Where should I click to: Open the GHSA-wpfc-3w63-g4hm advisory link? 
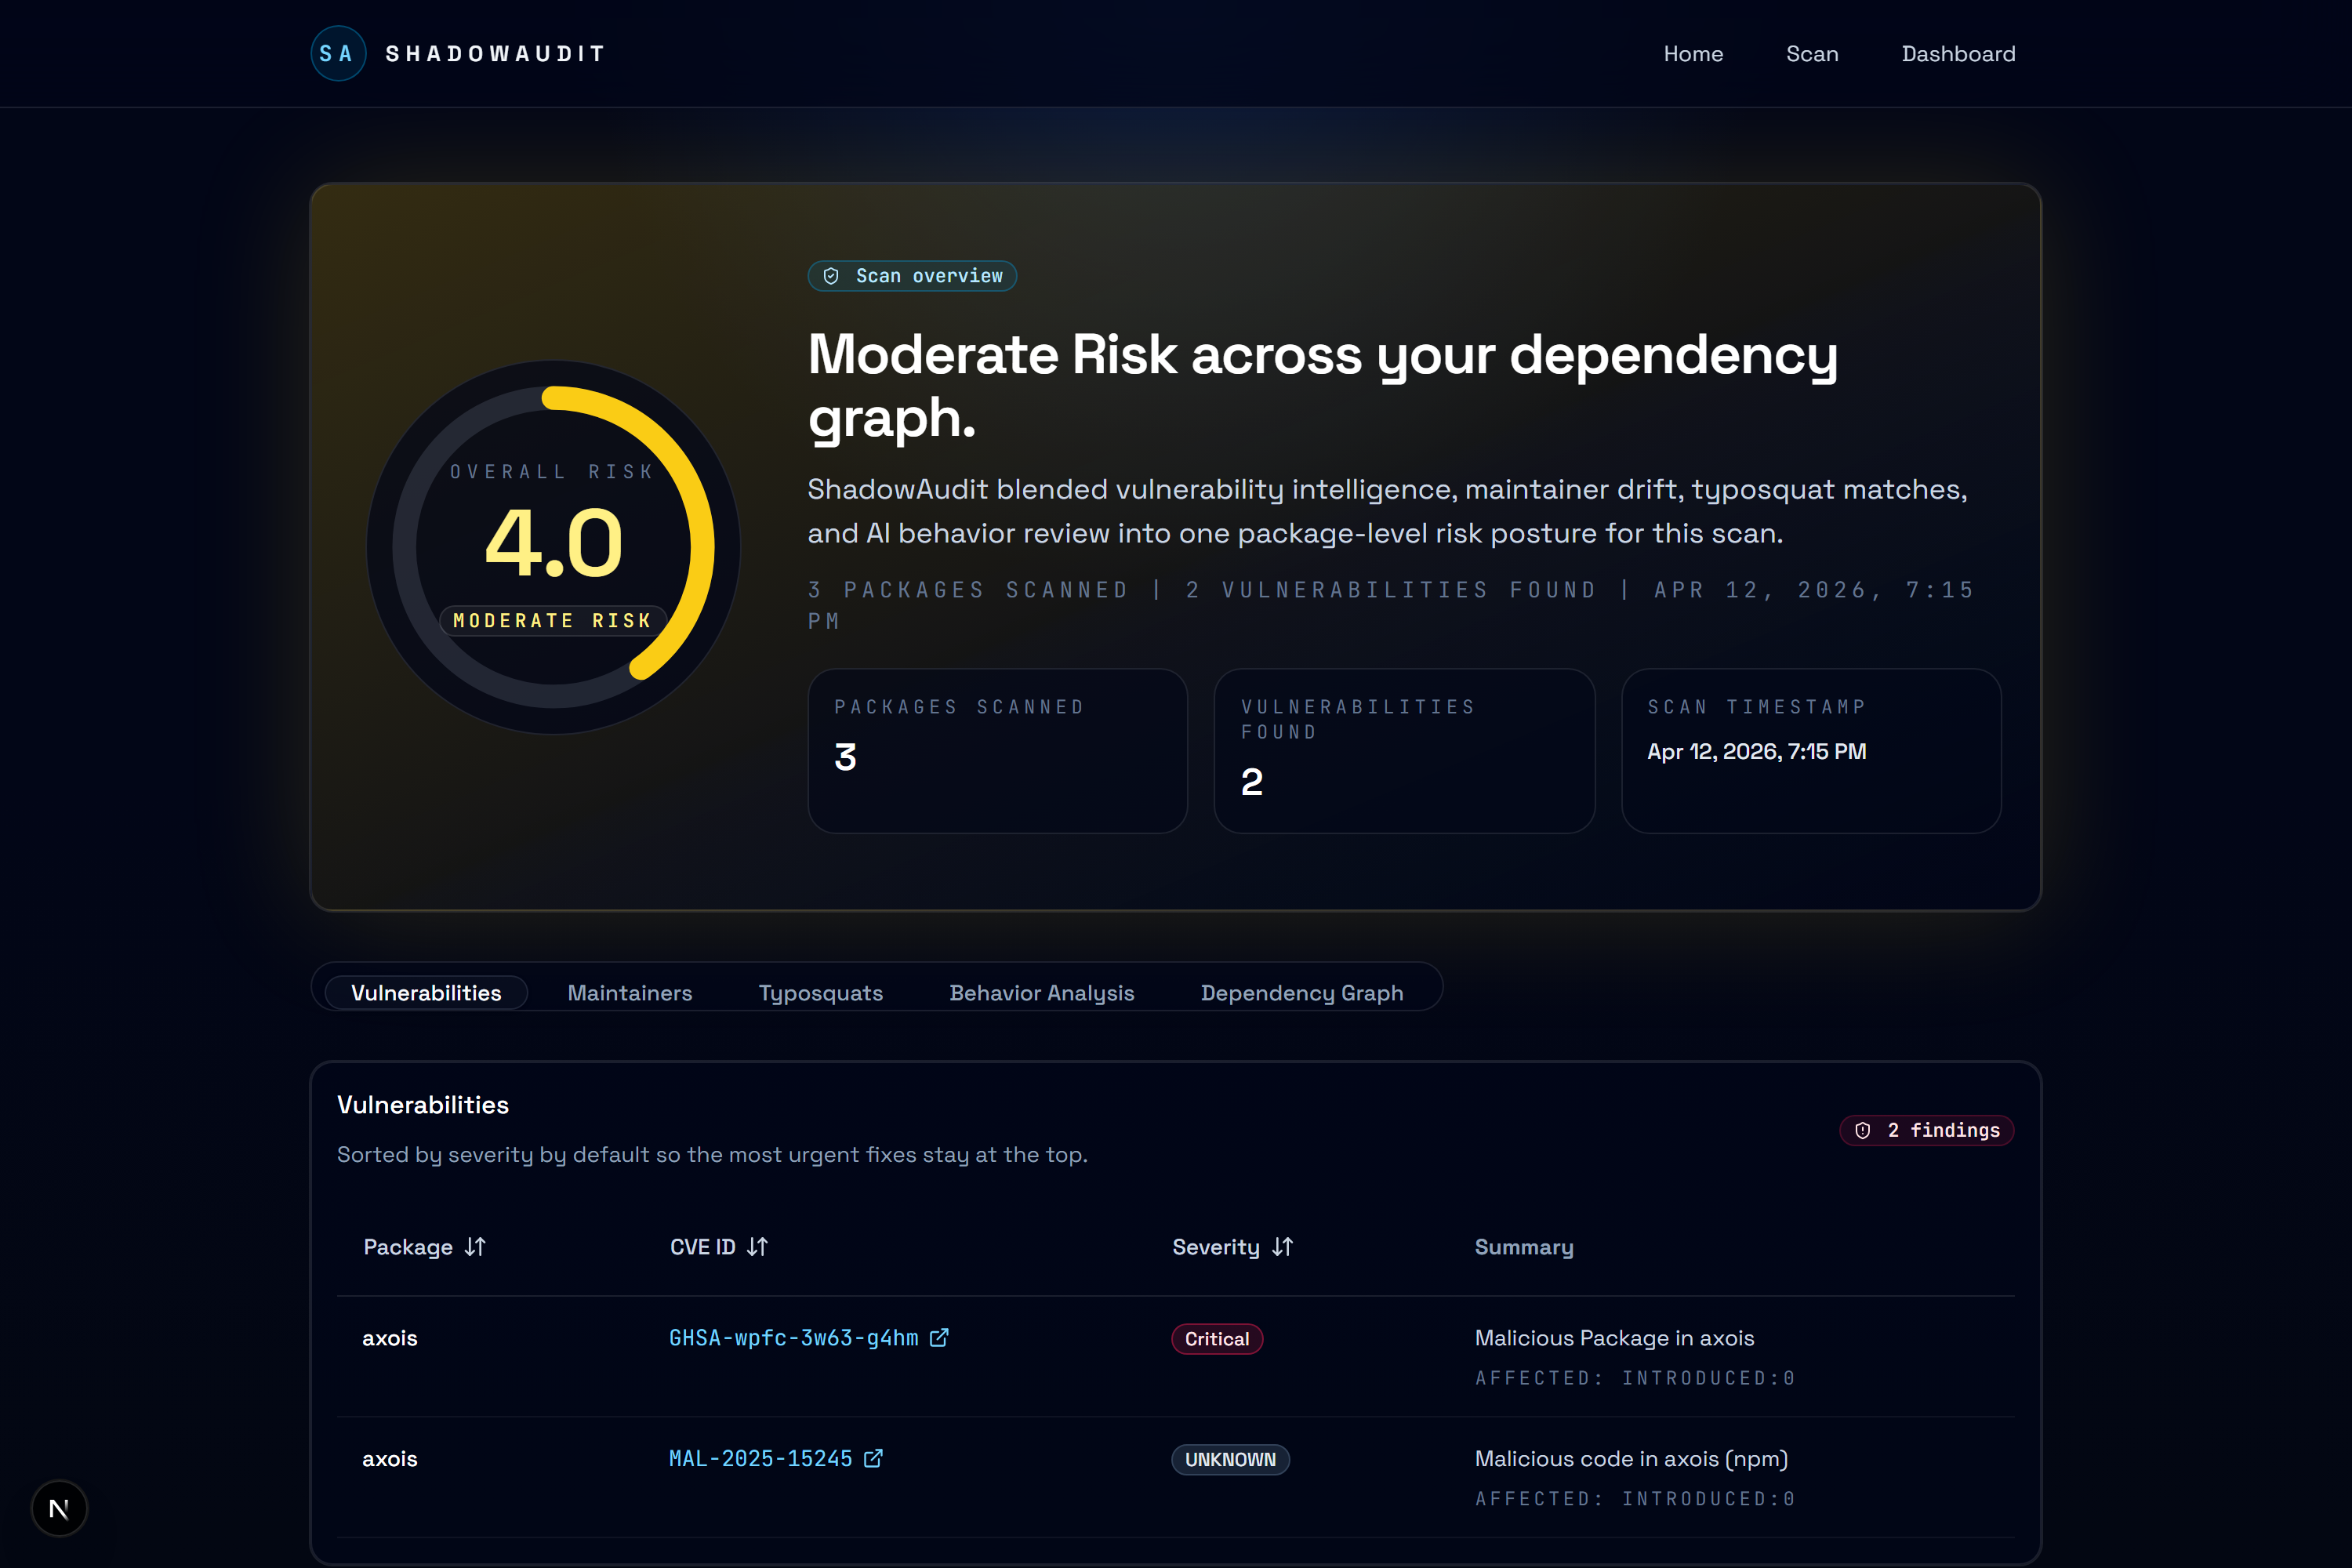point(793,1338)
